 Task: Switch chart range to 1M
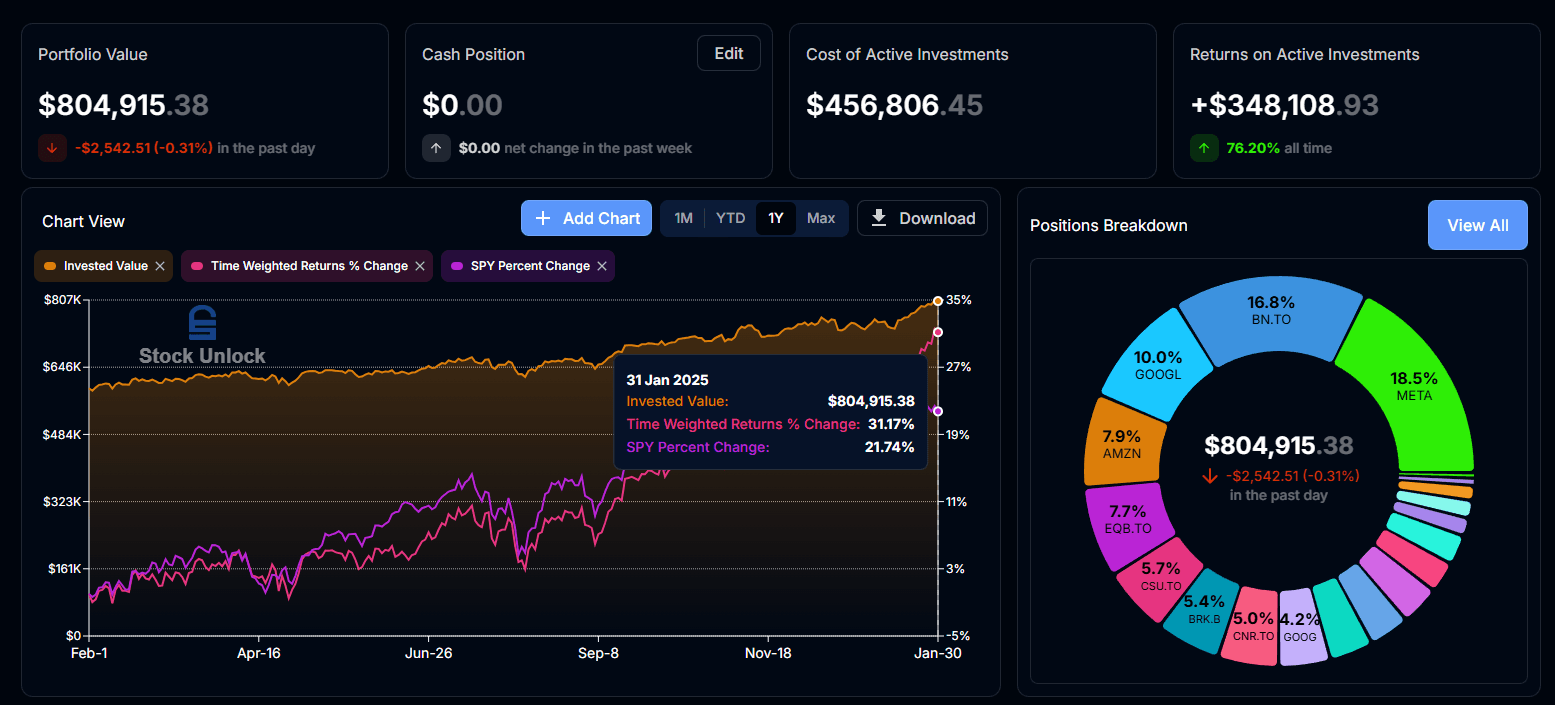coord(683,218)
